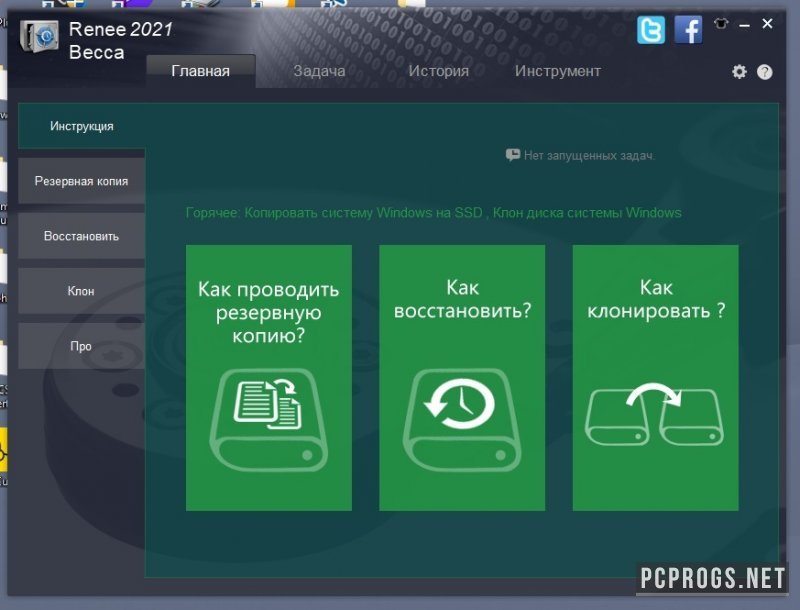The image size is (800, 610).
Task: Minimize the Renee Becca window
Action: point(744,24)
